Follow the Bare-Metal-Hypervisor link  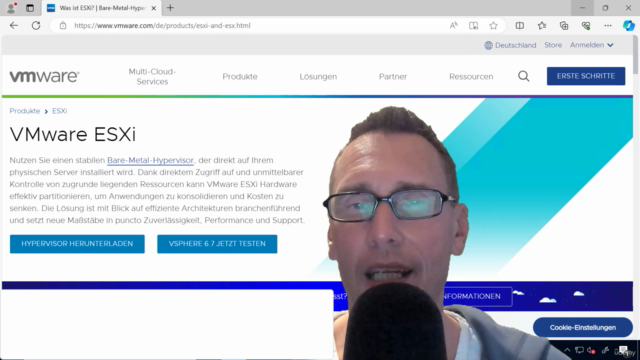point(150,160)
